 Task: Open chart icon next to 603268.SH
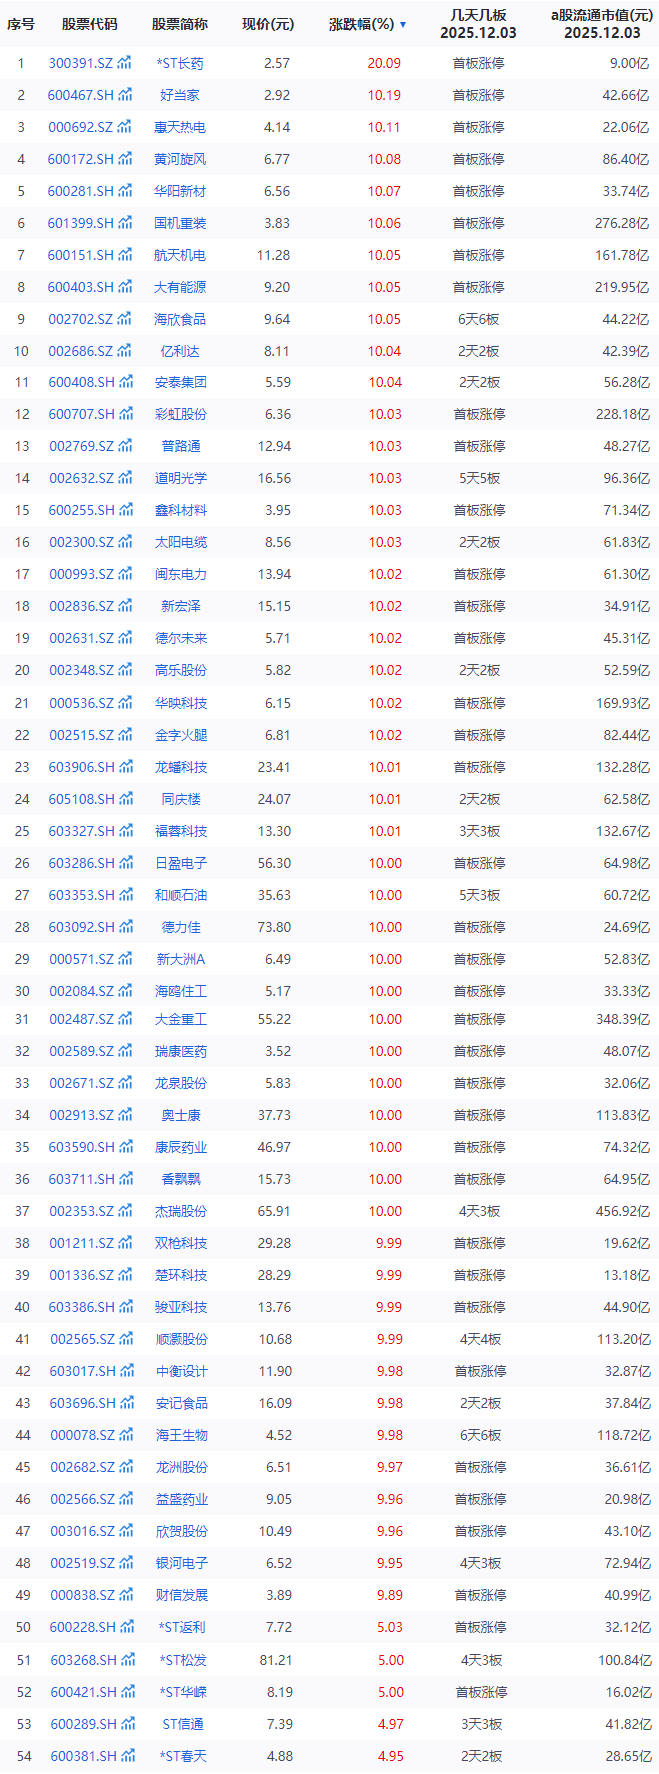coord(126,1660)
